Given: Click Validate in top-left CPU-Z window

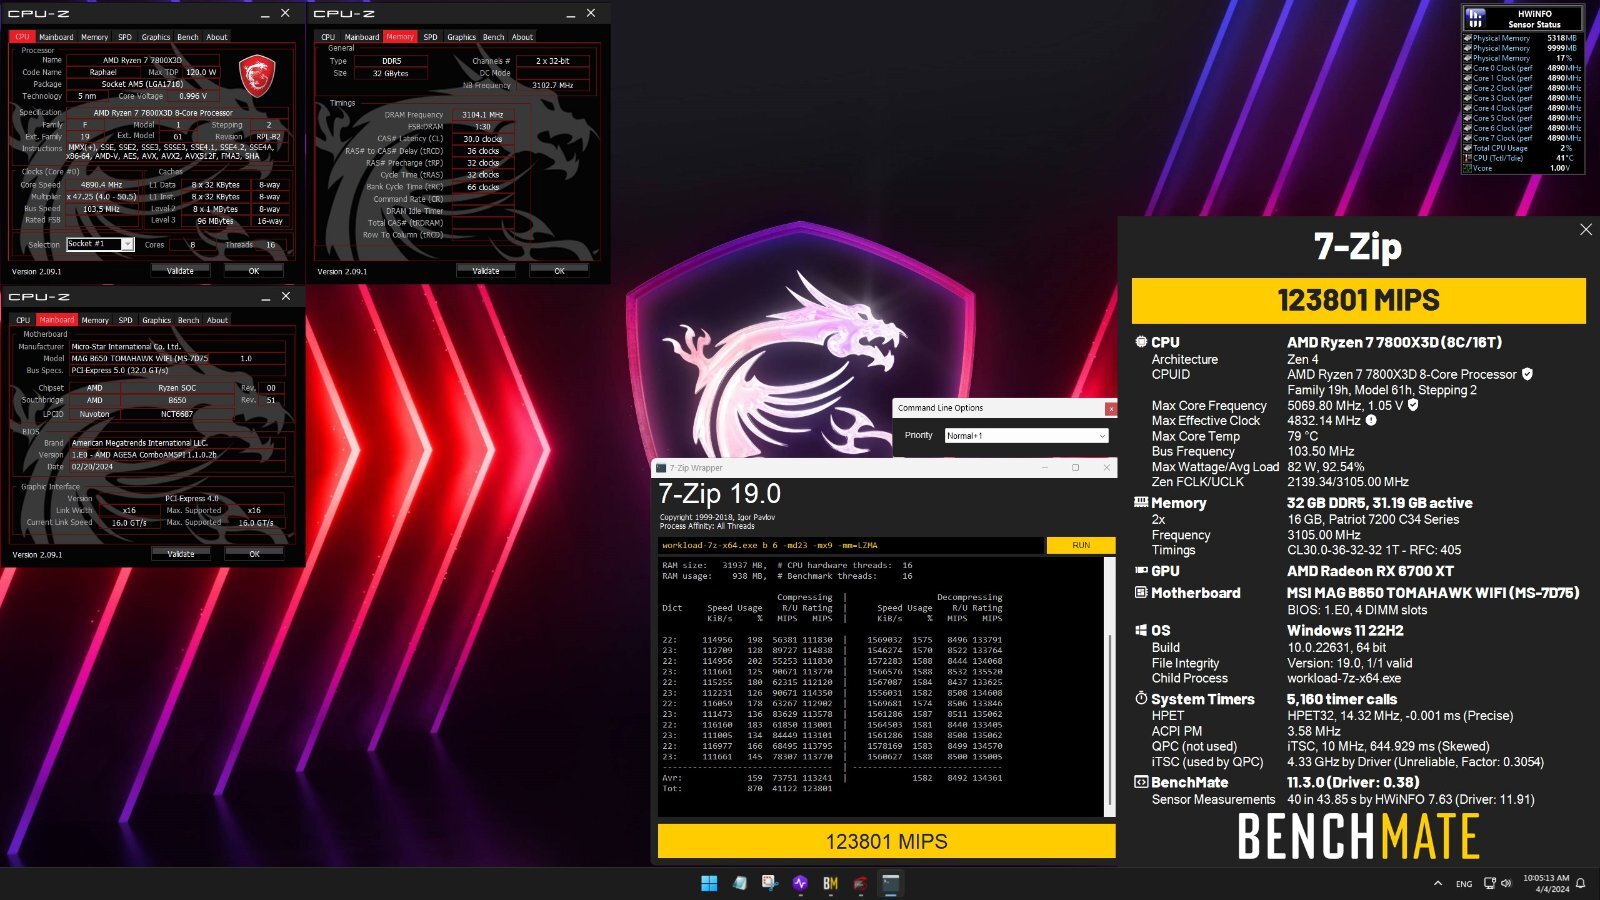Looking at the screenshot, I should click(180, 271).
